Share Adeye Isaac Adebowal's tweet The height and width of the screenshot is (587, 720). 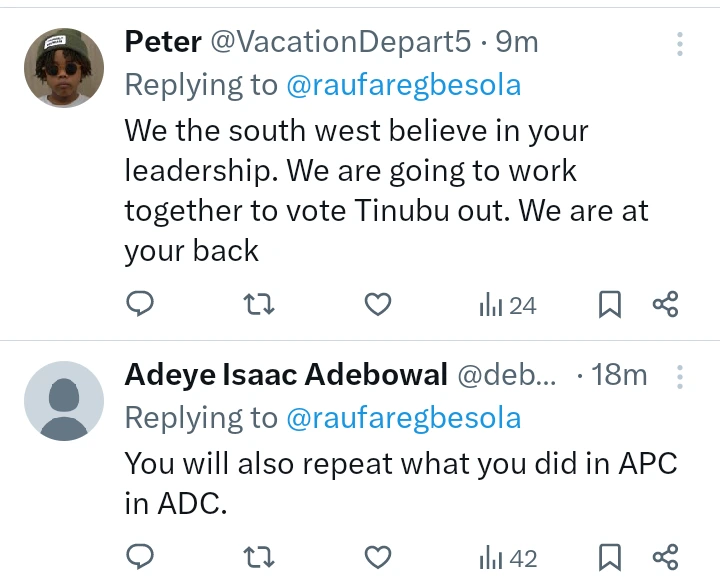click(666, 556)
